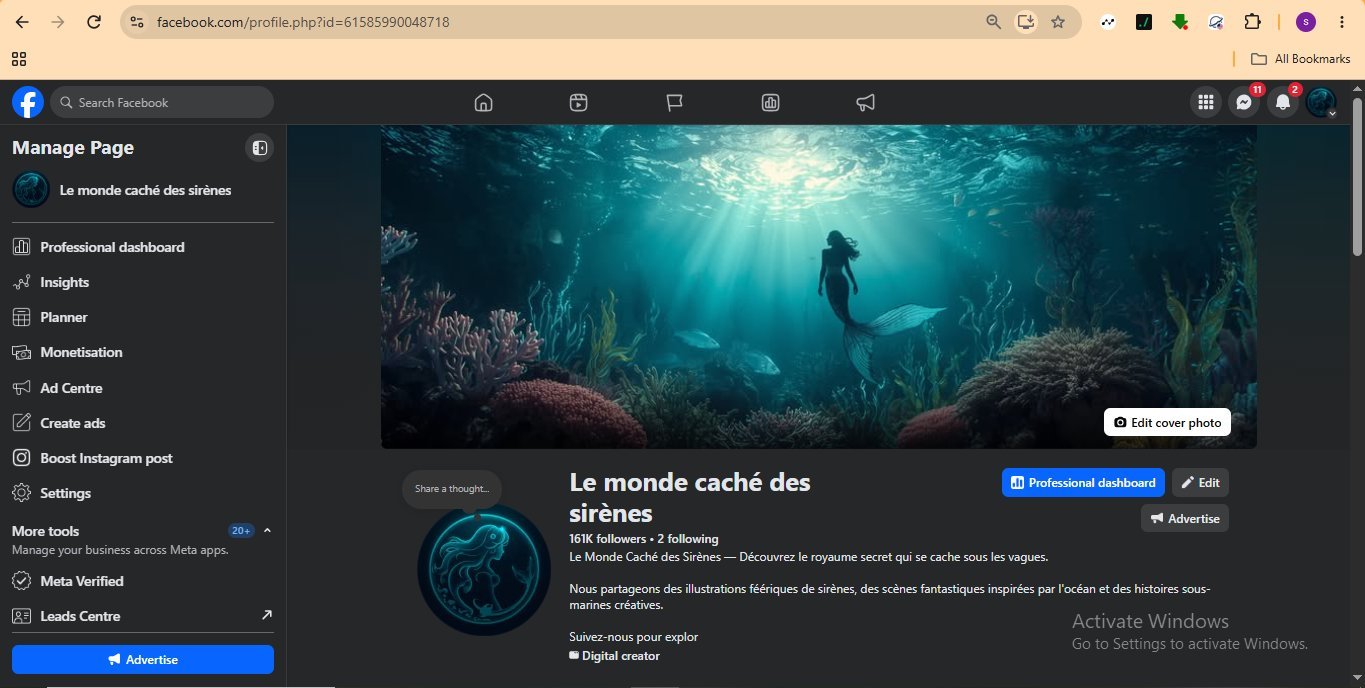1365x688 pixels.
Task: Open the apps grid menu icon
Action: click(x=1206, y=102)
